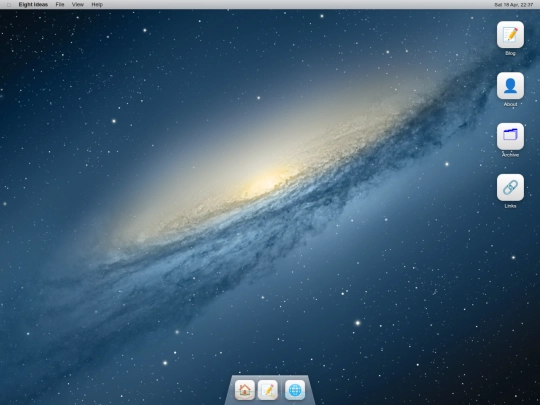Open the About desktop icon

coord(510,86)
